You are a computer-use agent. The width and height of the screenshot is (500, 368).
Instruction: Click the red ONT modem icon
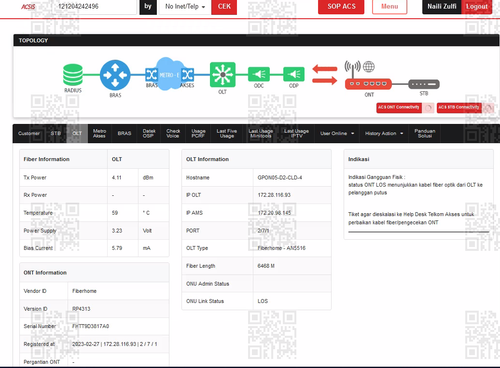(x=368, y=84)
